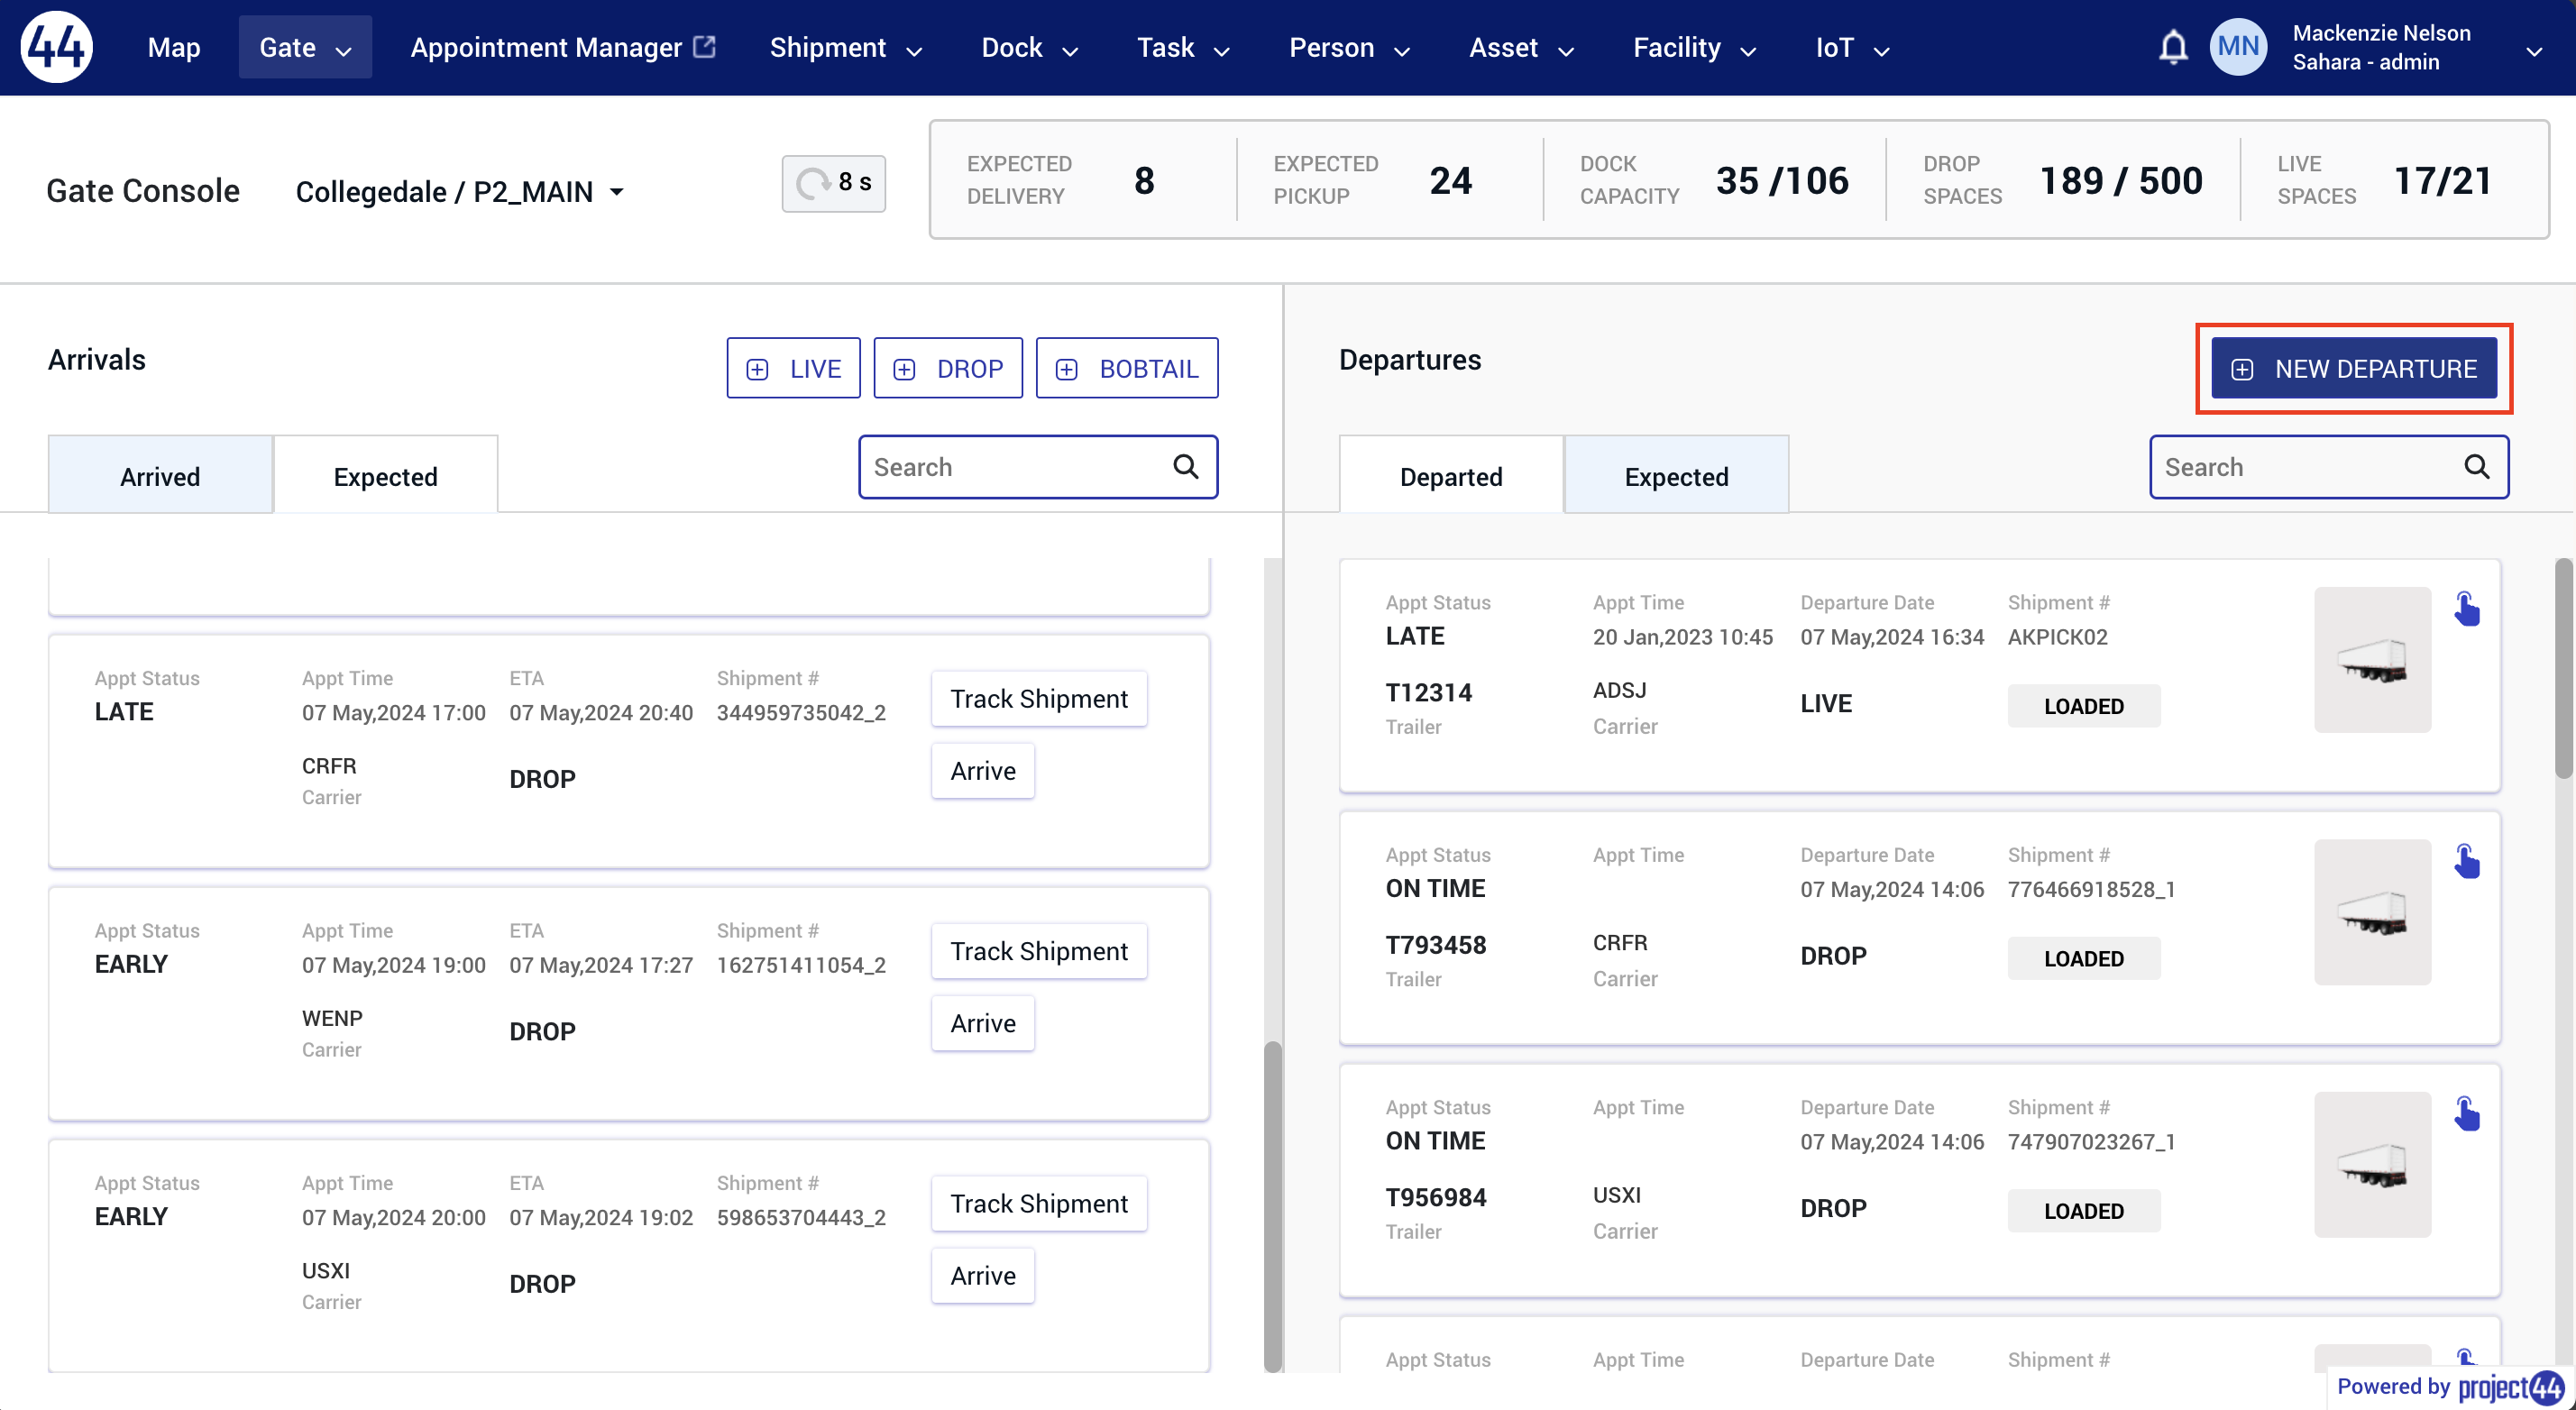The width and height of the screenshot is (2576, 1410).
Task: Expand the Person menu
Action: 1349,47
